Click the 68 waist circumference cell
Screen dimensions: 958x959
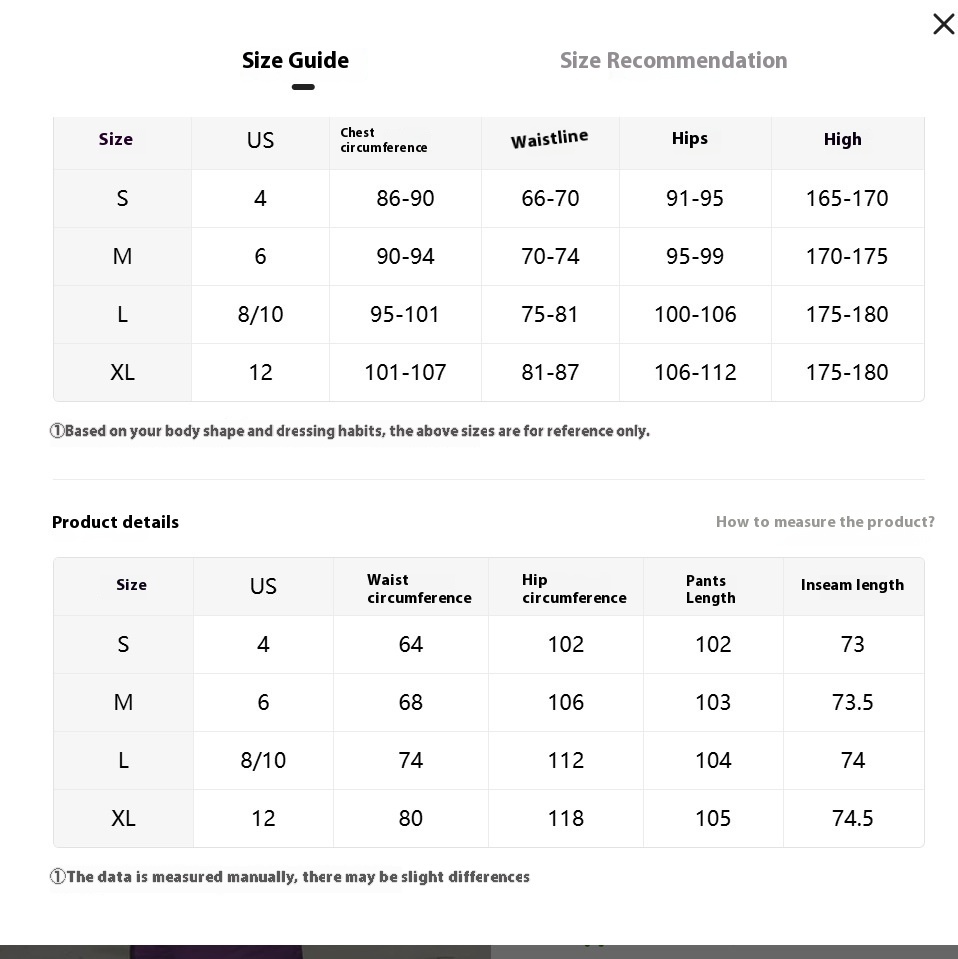click(410, 702)
